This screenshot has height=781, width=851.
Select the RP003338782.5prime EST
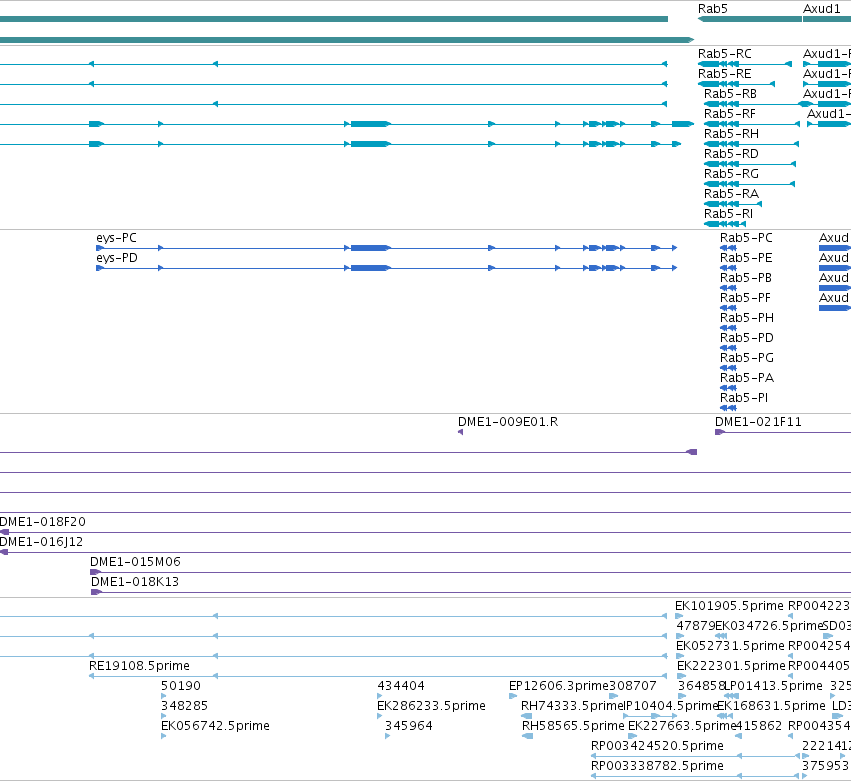pos(657,767)
